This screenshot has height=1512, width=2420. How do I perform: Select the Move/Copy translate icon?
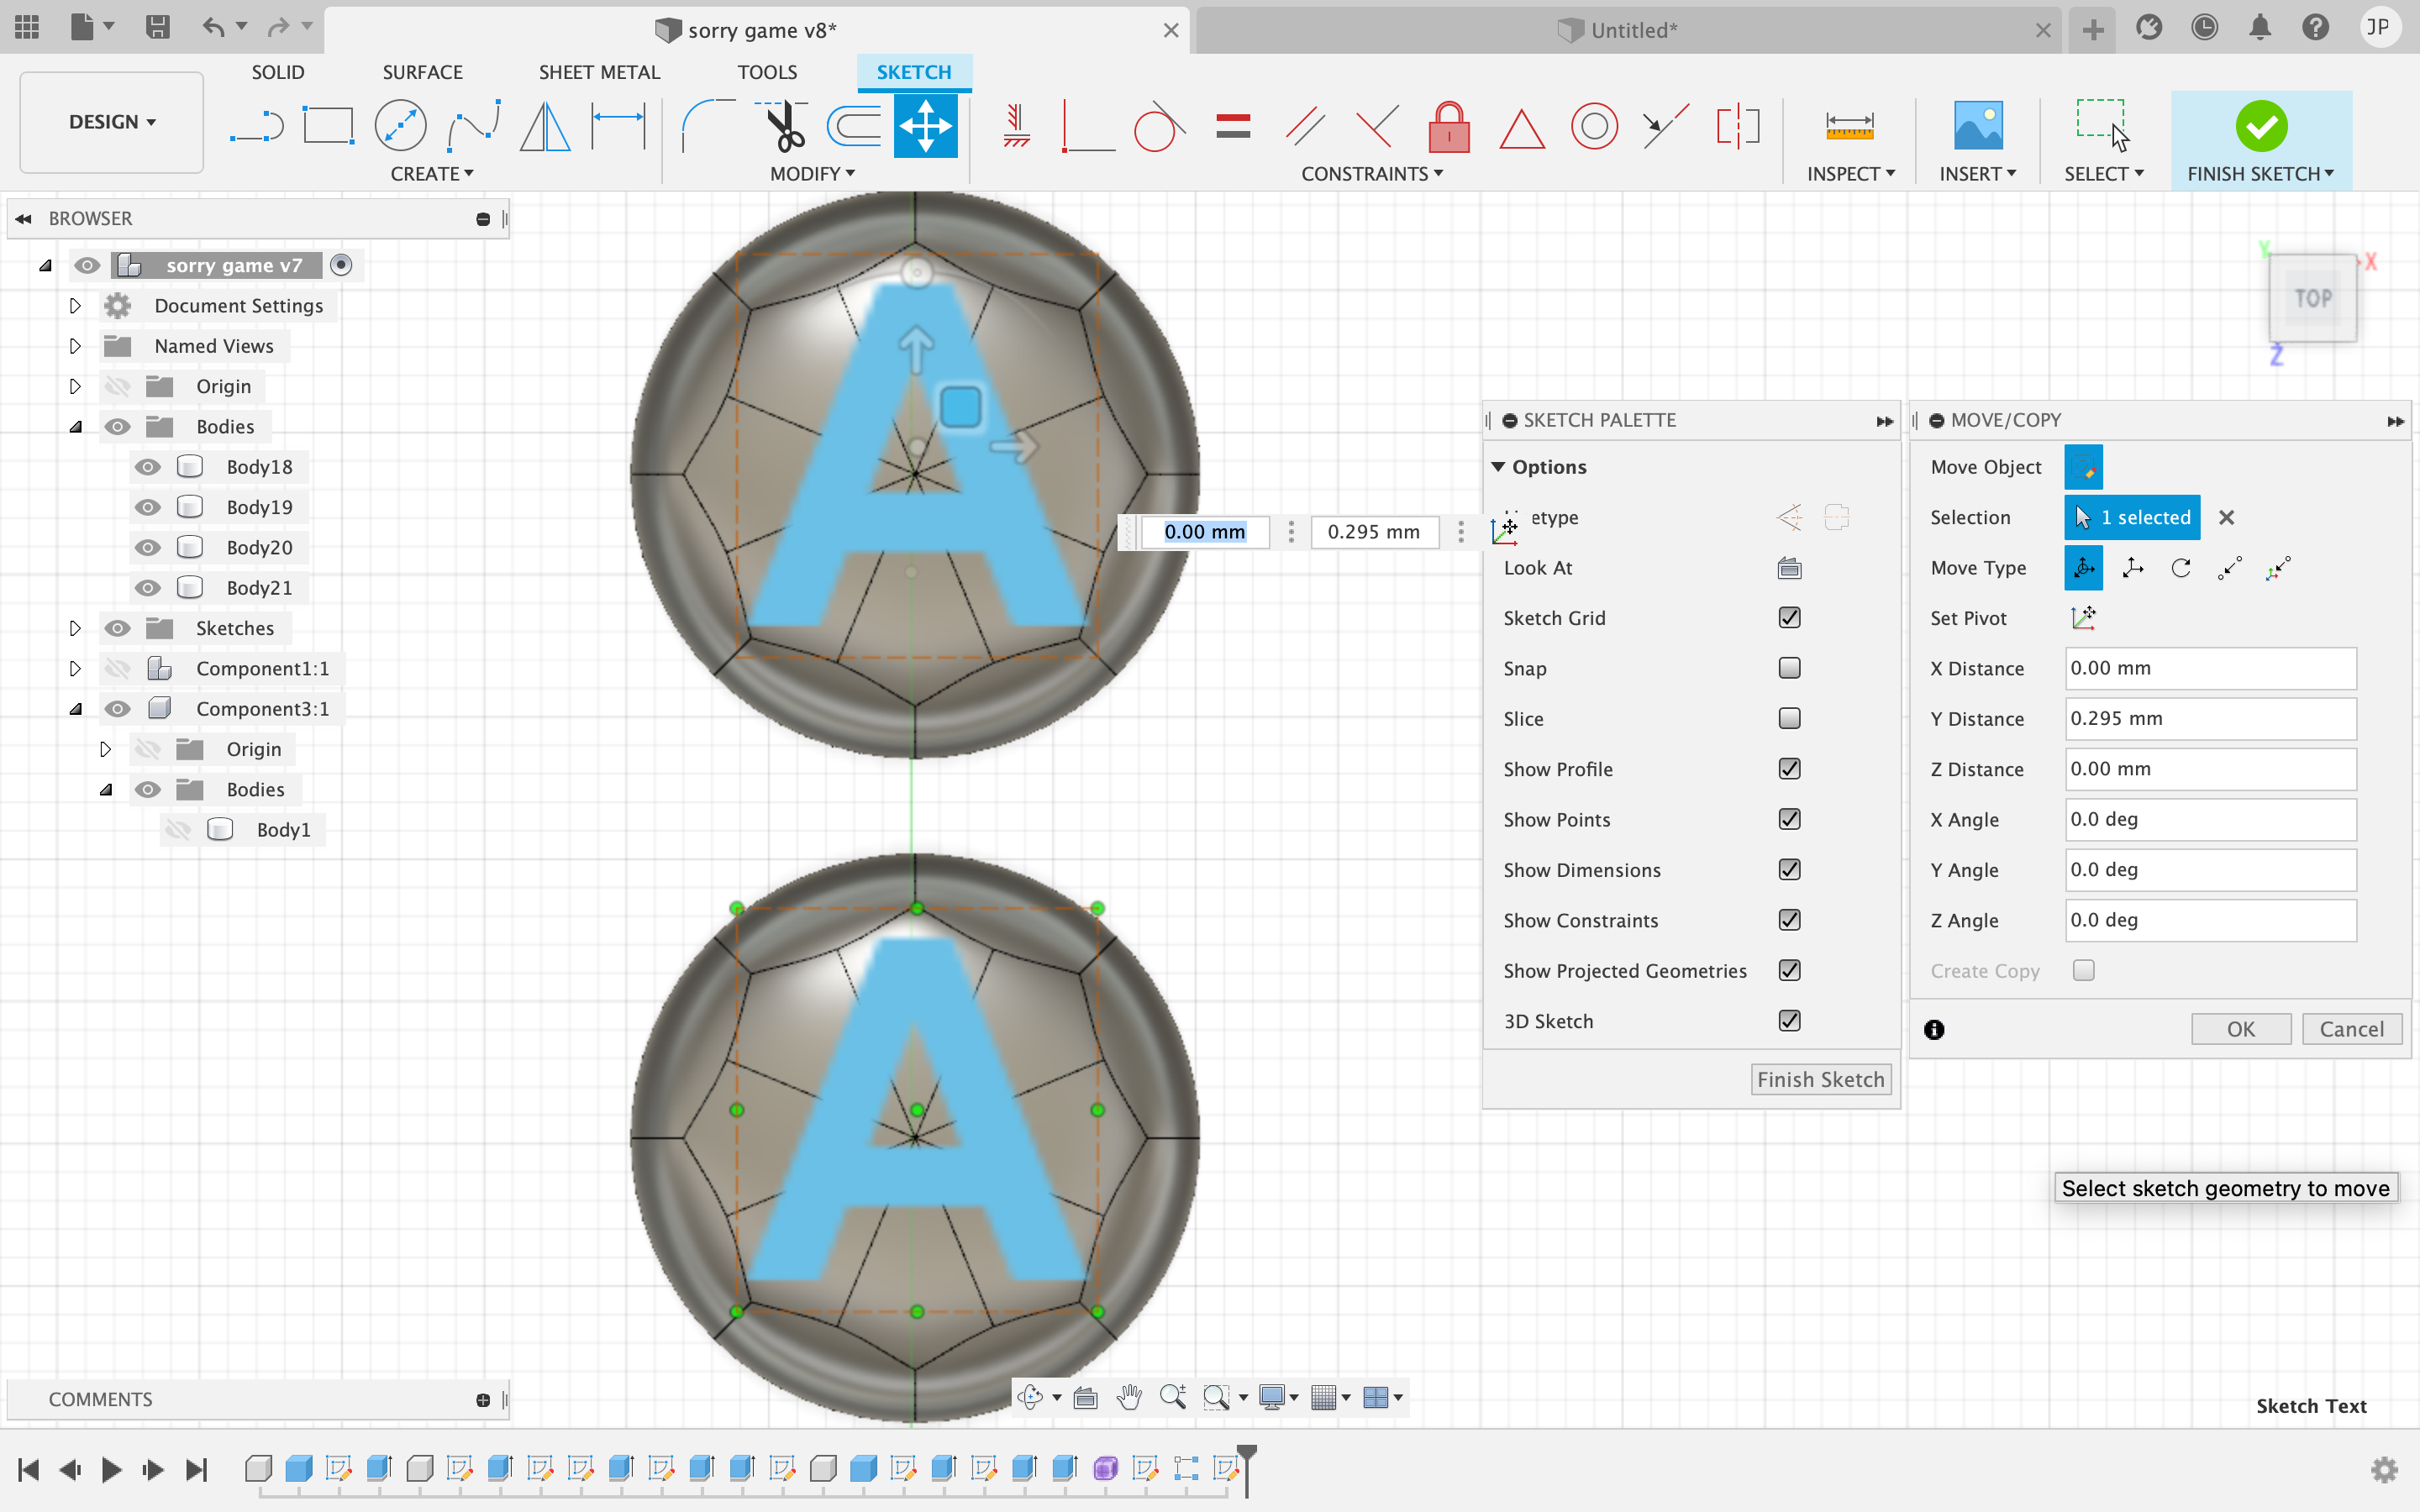2133,568
